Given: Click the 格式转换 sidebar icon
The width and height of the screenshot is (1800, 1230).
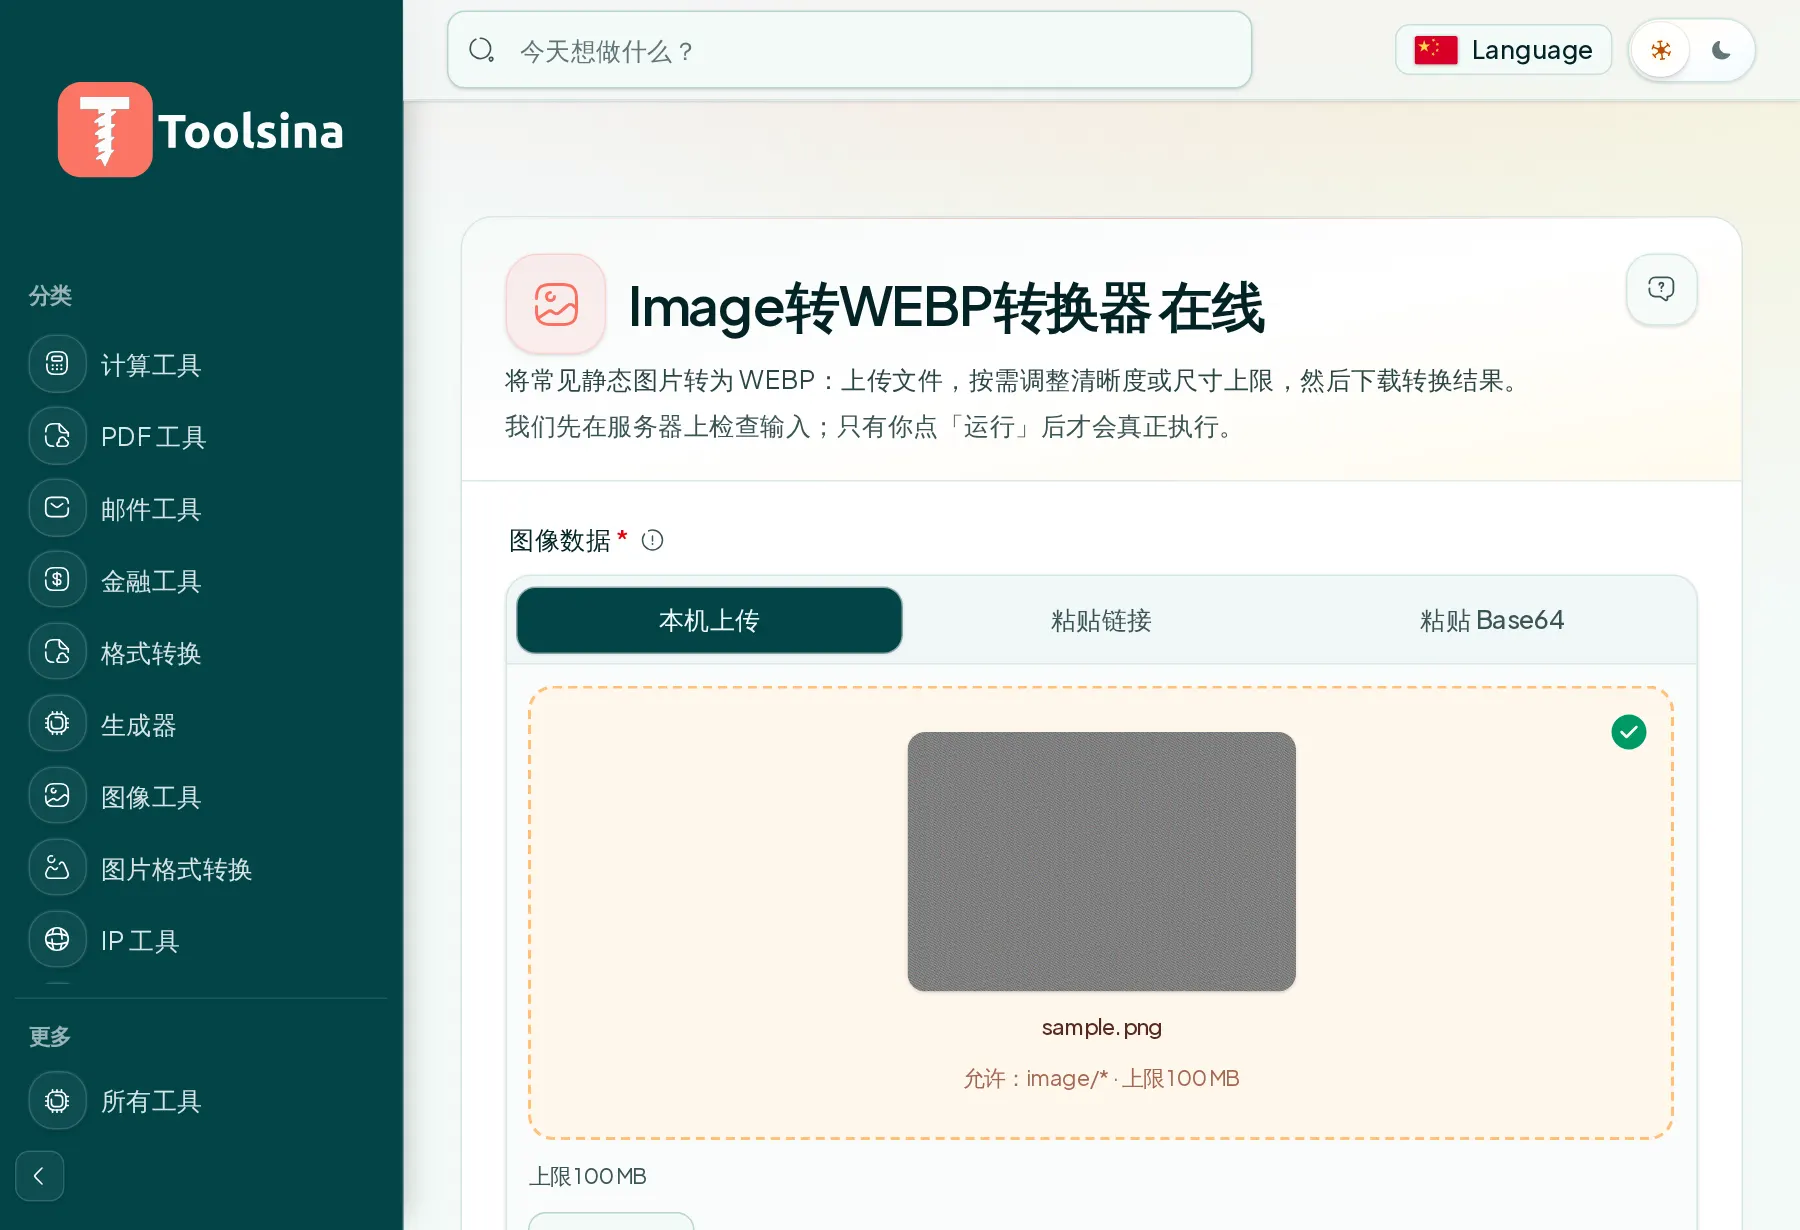Looking at the screenshot, I should (58, 652).
